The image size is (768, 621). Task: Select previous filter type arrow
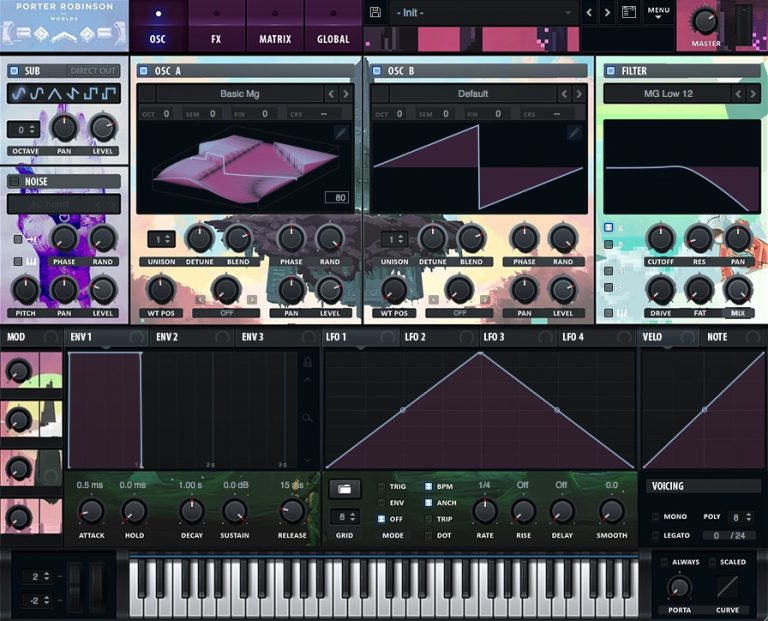click(x=738, y=94)
